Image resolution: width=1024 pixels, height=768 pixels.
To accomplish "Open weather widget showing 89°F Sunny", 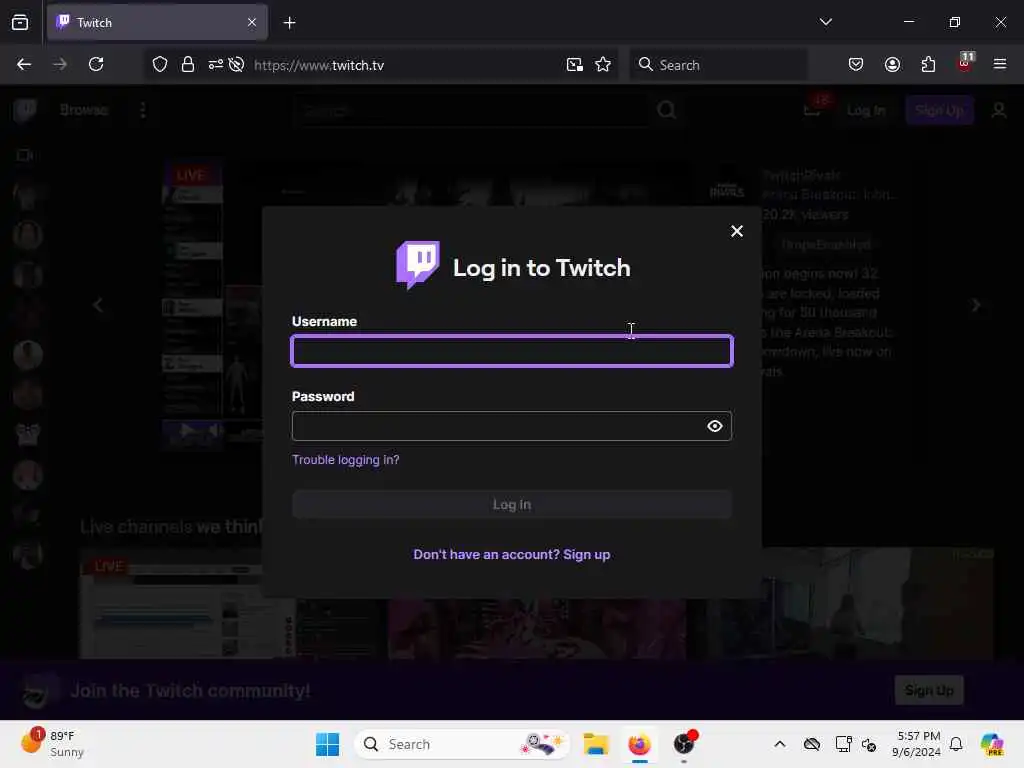I will tap(52, 744).
